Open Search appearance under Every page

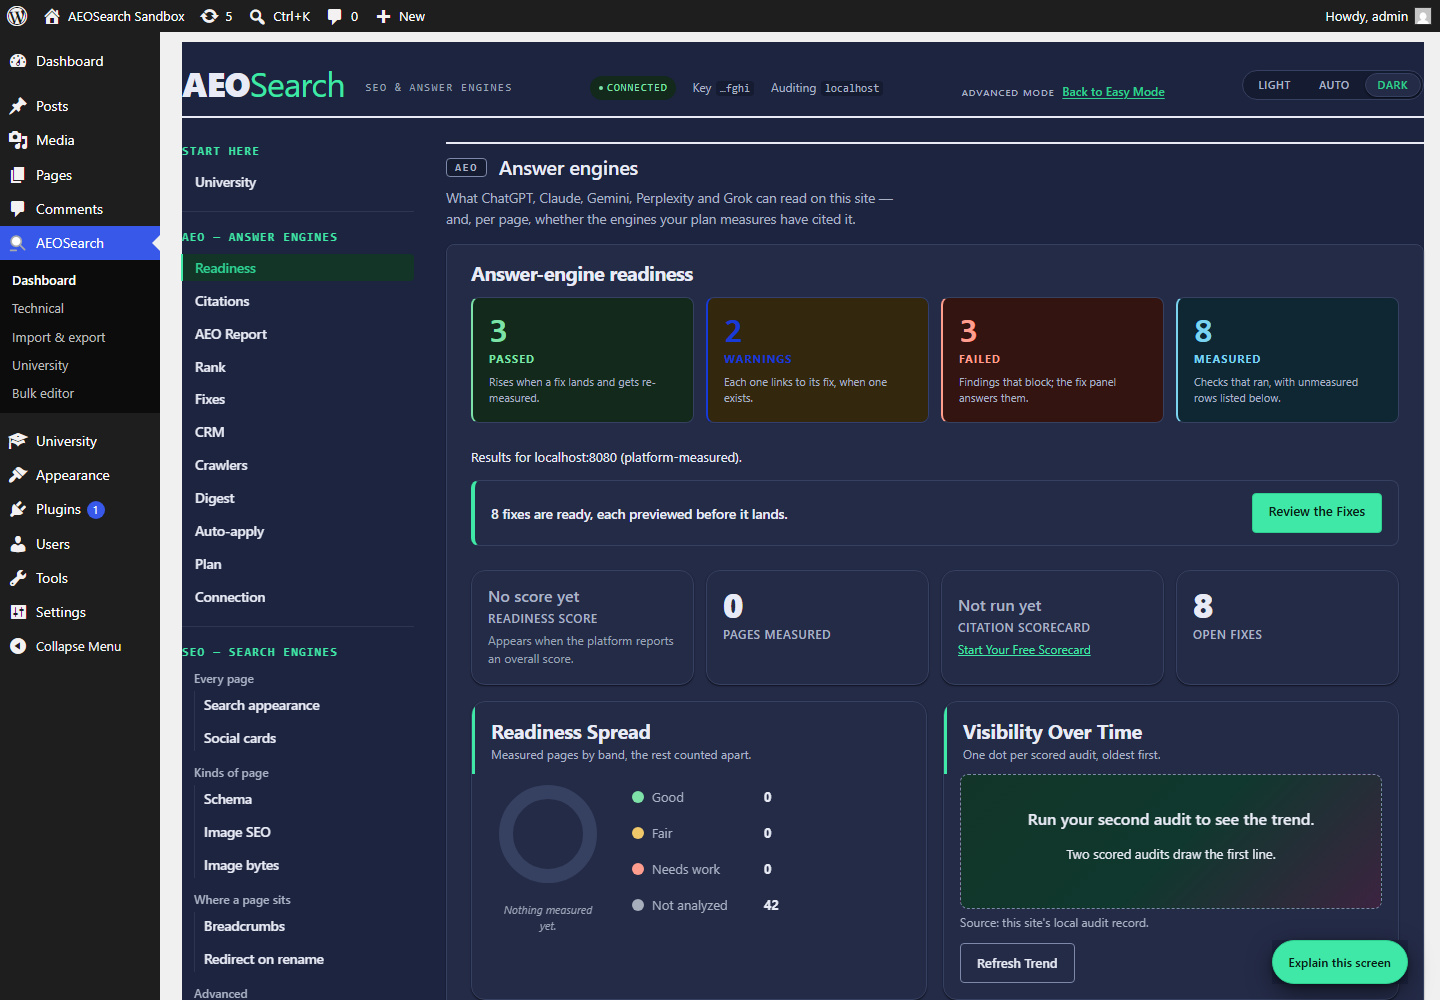point(262,705)
